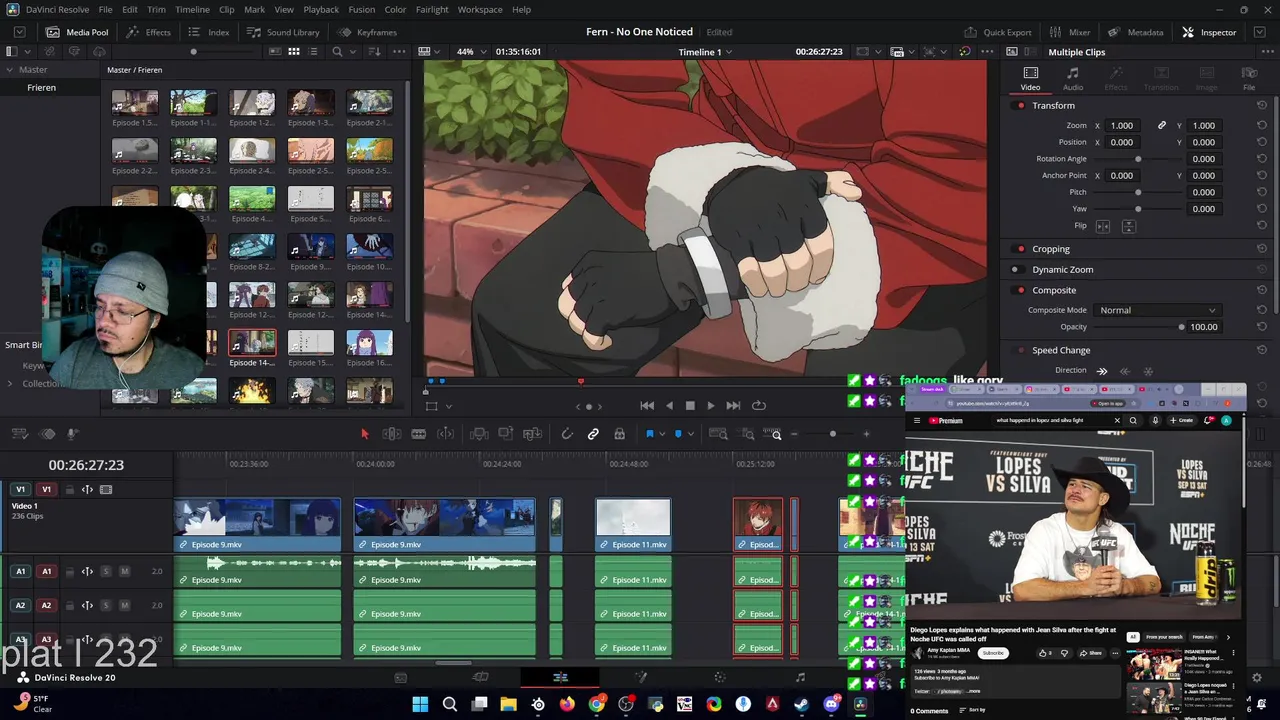The height and width of the screenshot is (720, 1280).
Task: Toggle the Linked Selection chain icon
Action: [593, 434]
